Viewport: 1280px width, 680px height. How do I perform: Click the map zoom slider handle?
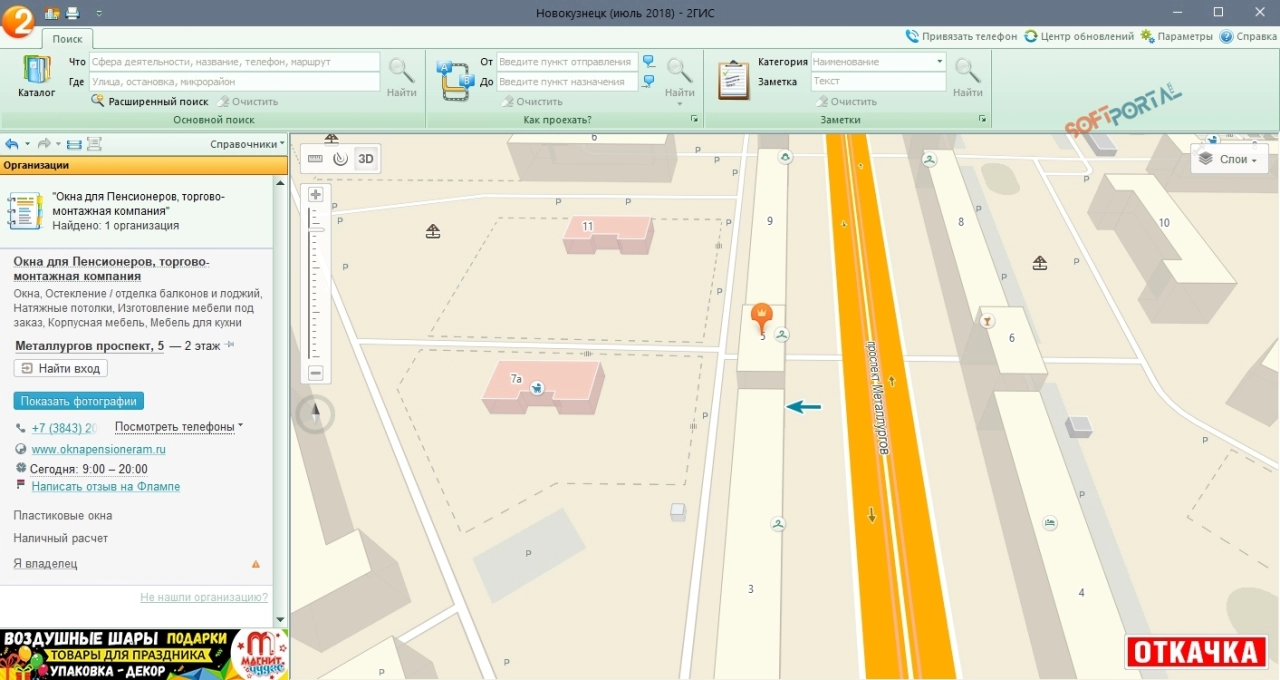(x=316, y=229)
